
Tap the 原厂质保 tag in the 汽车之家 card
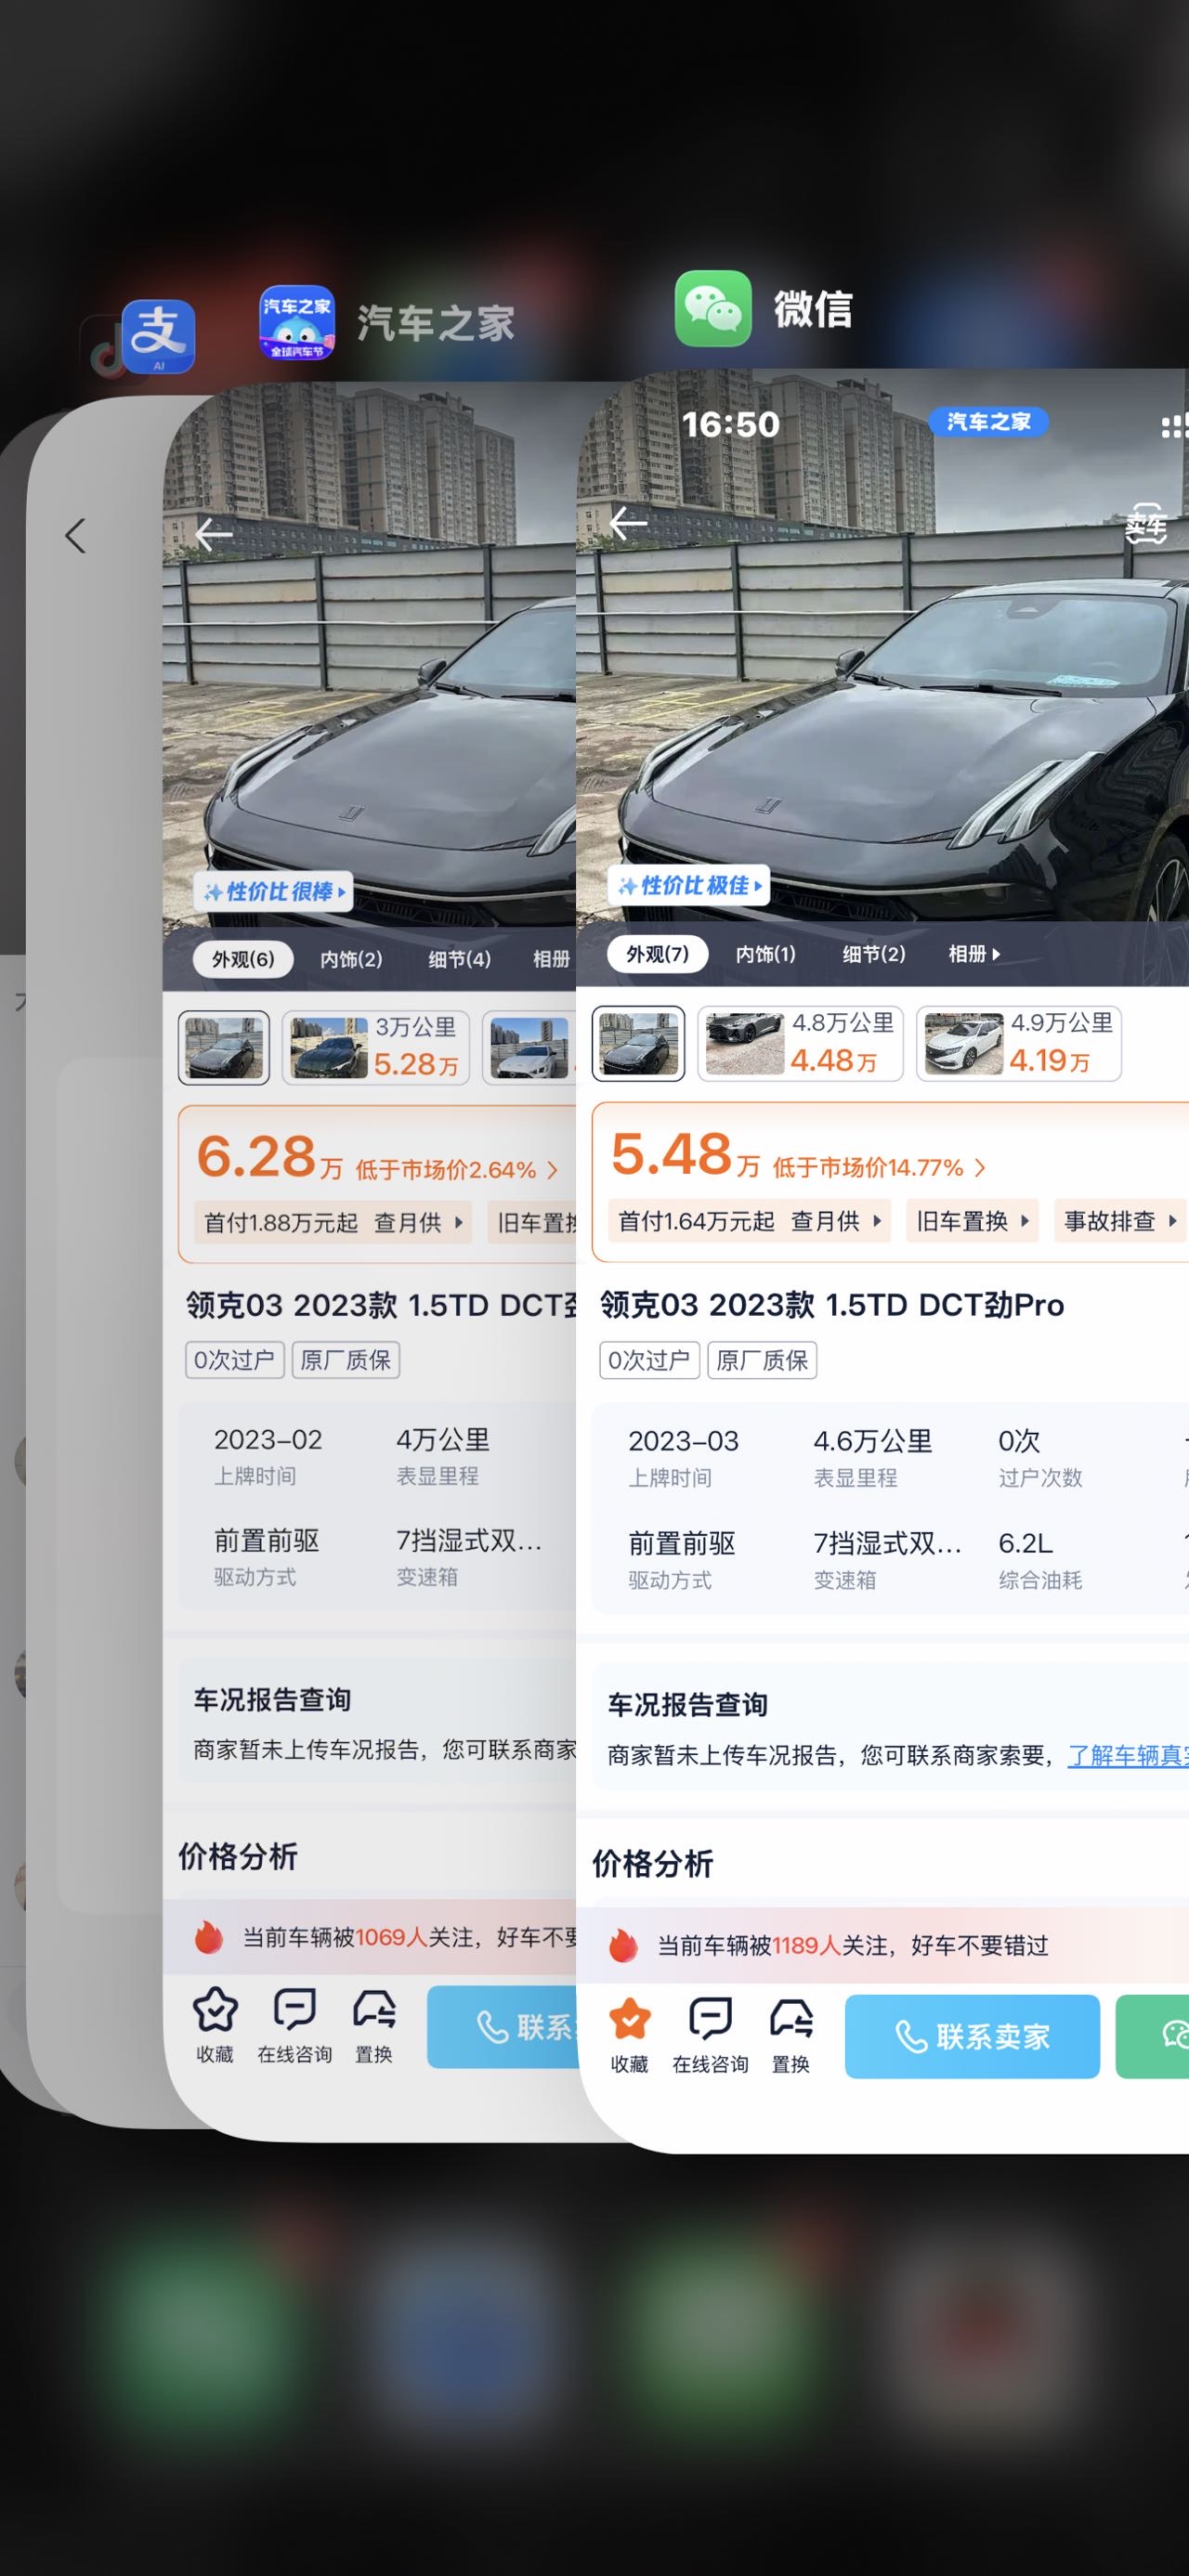pos(346,1360)
